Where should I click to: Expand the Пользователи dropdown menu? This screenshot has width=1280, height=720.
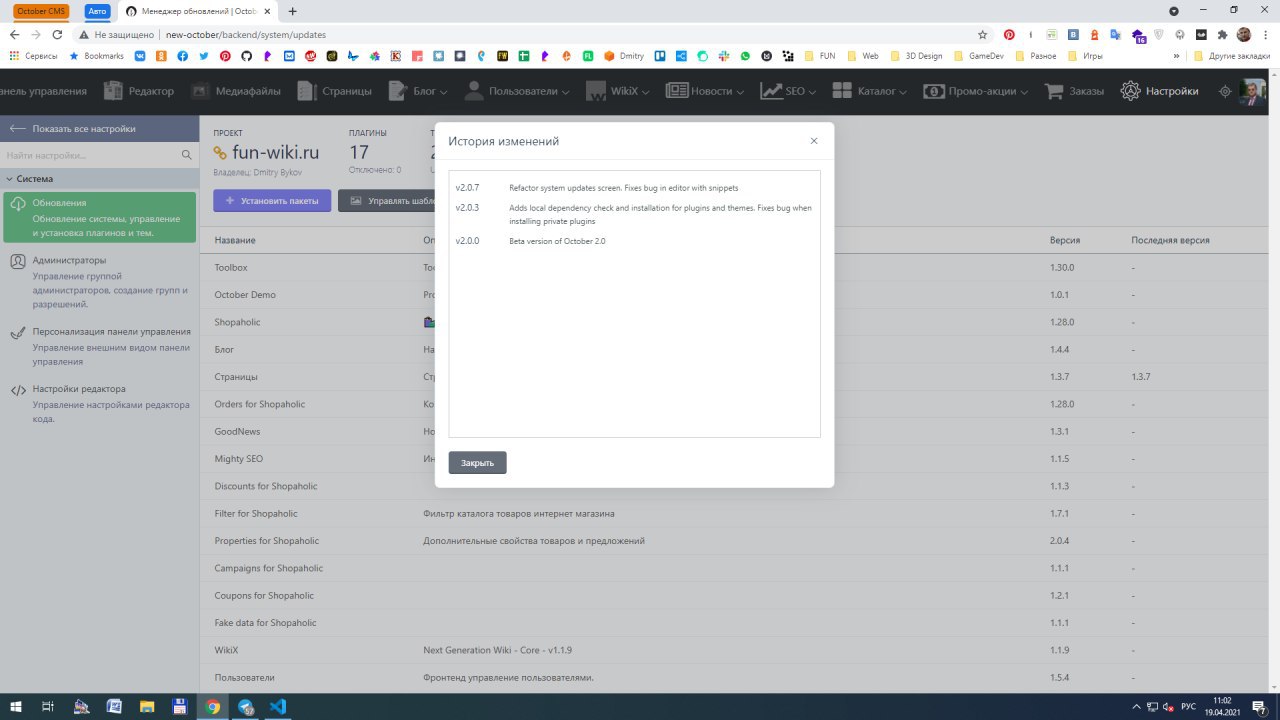pos(517,91)
